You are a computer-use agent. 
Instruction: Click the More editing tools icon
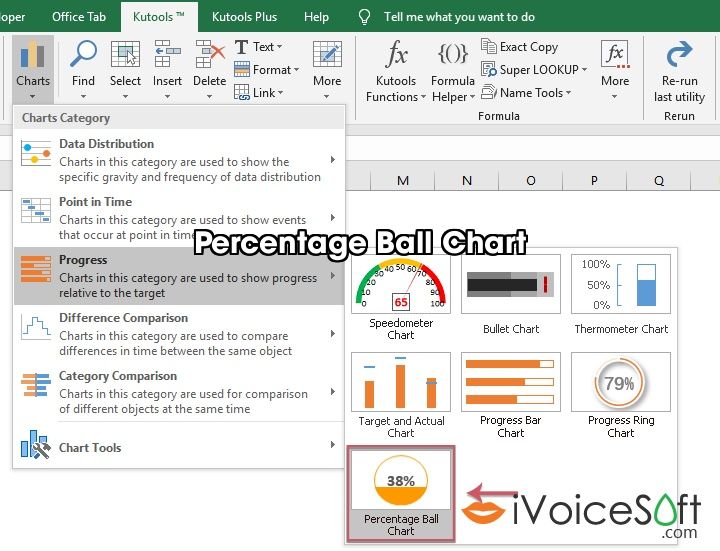pyautogui.click(x=327, y=54)
